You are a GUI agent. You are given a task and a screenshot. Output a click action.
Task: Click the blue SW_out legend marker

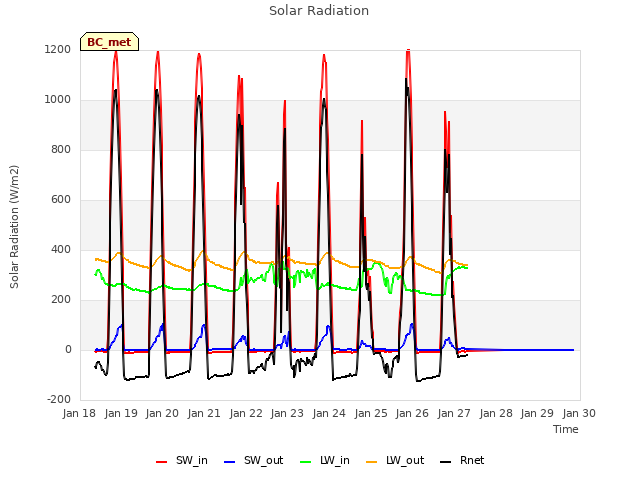[230, 462]
